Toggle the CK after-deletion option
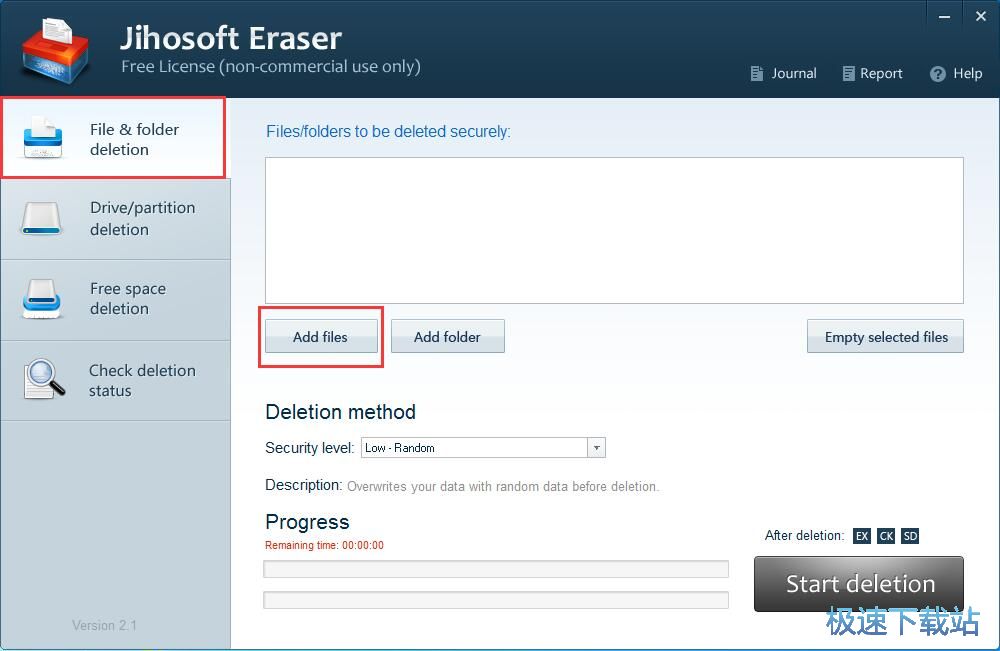This screenshot has height=651, width=1000. tap(886, 536)
